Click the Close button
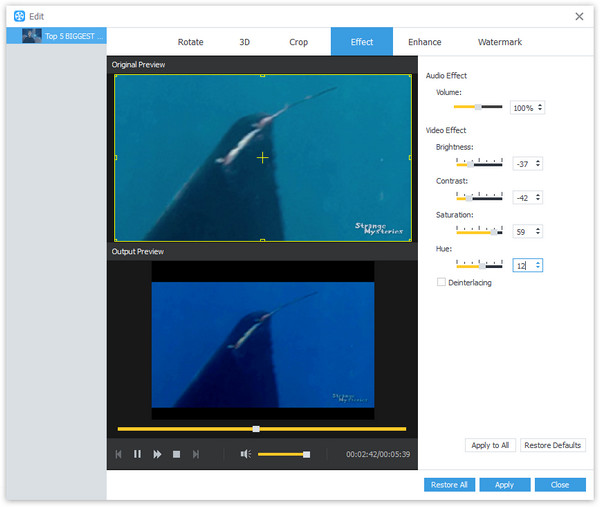The image size is (600, 507). (560, 485)
